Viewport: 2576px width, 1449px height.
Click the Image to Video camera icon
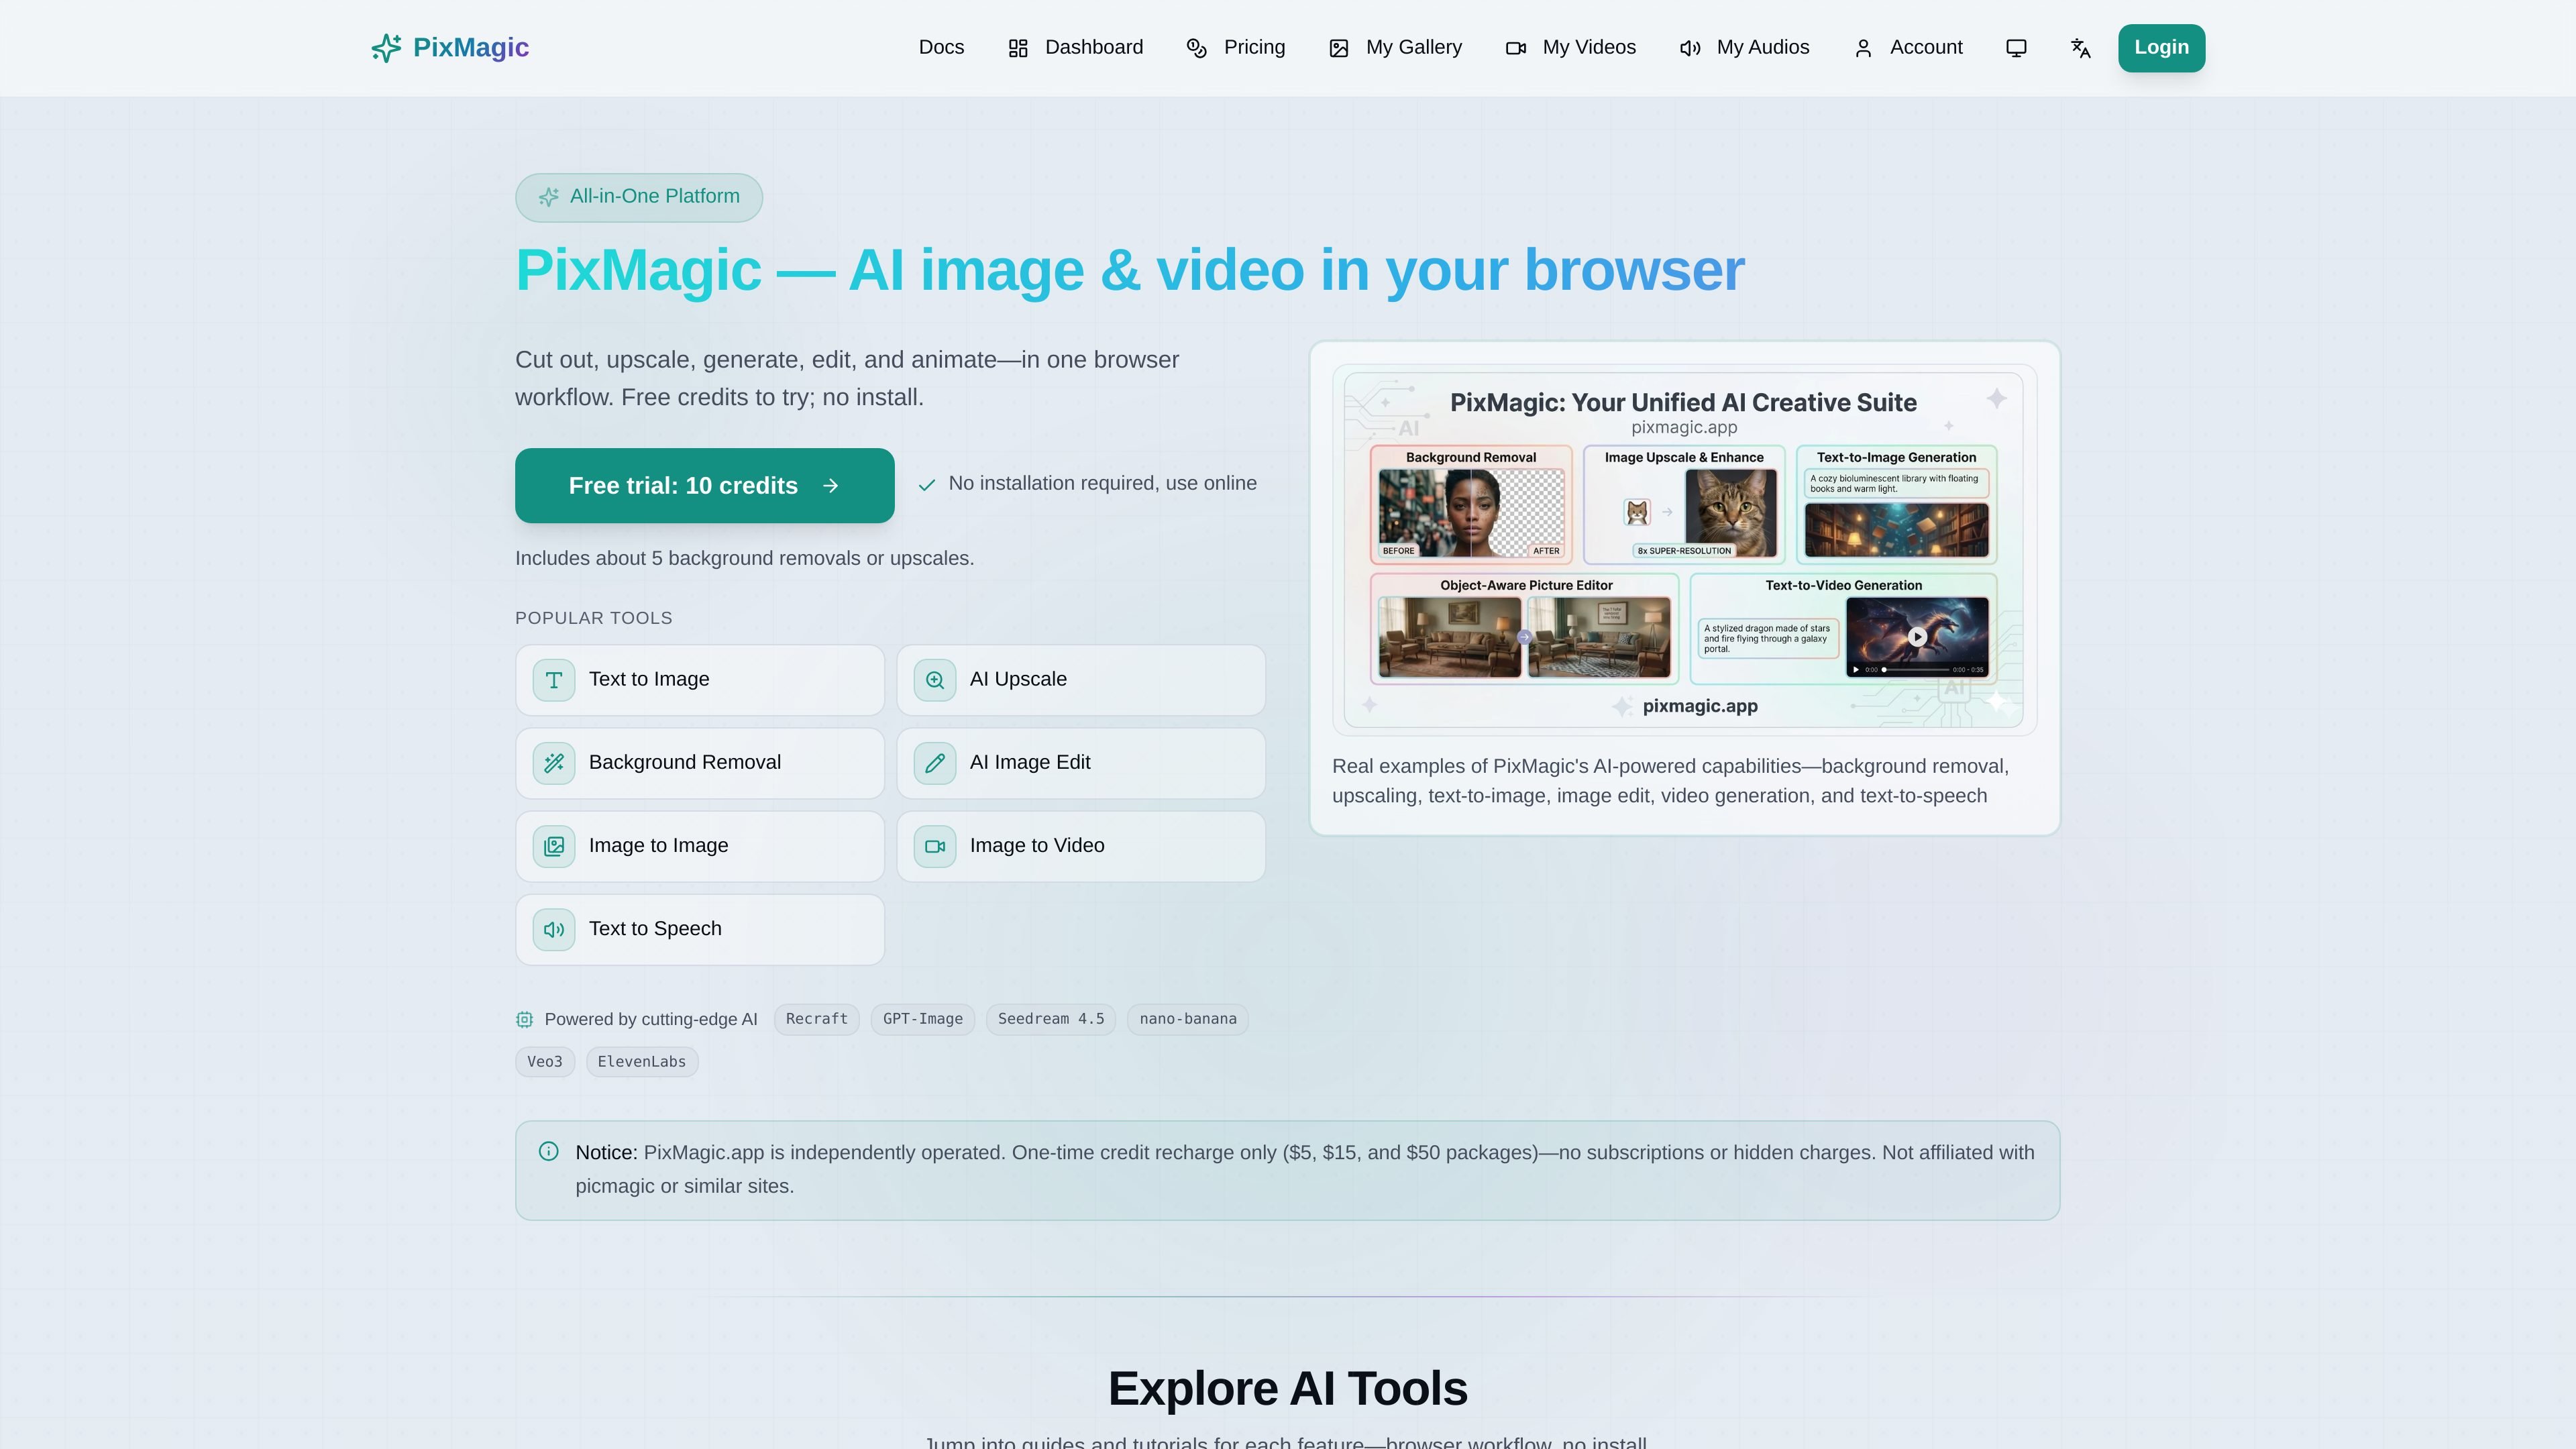[x=935, y=846]
